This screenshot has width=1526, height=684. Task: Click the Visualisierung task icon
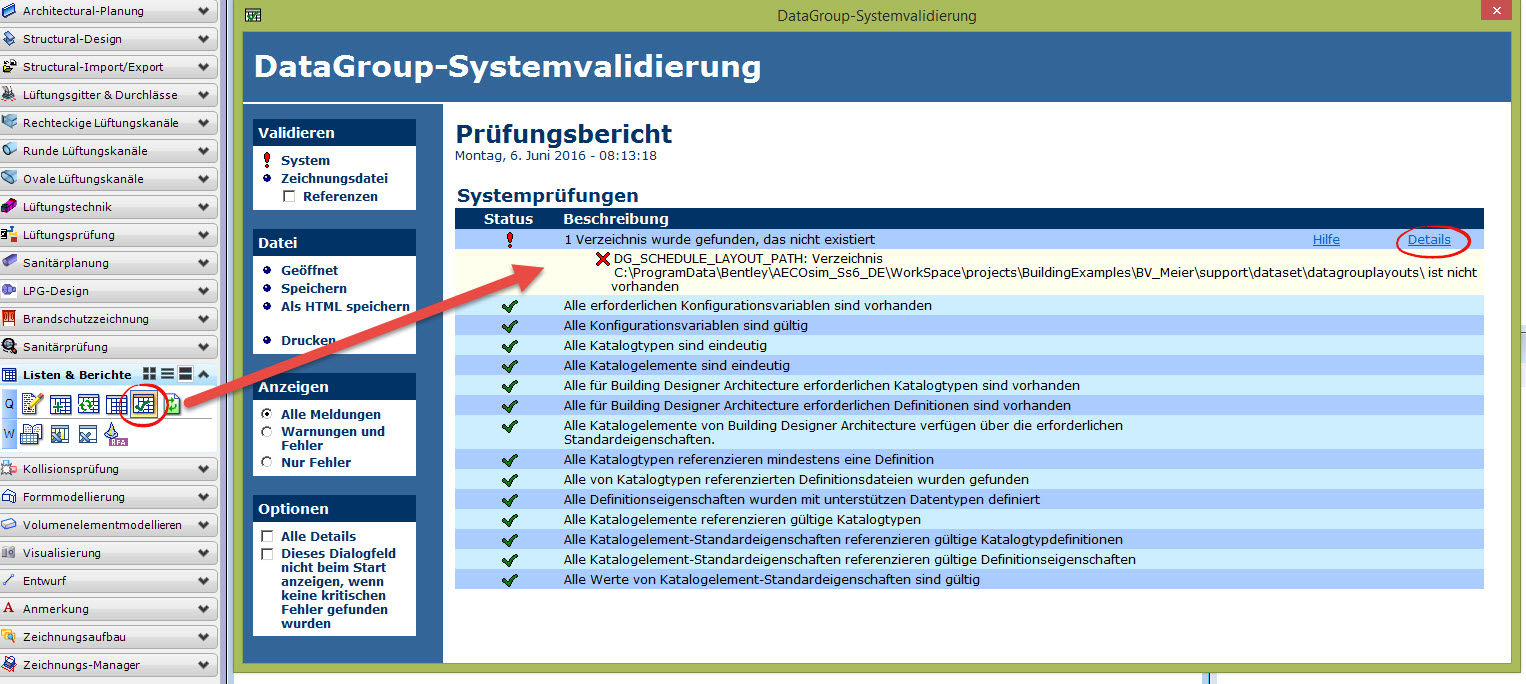[x=9, y=553]
